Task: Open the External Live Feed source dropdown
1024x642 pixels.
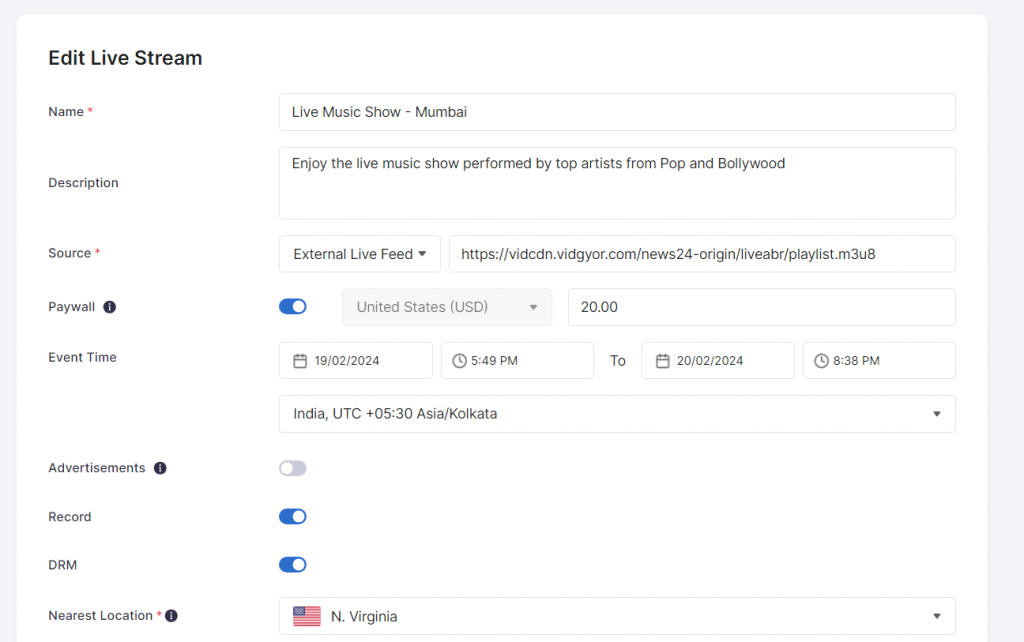Action: click(359, 254)
